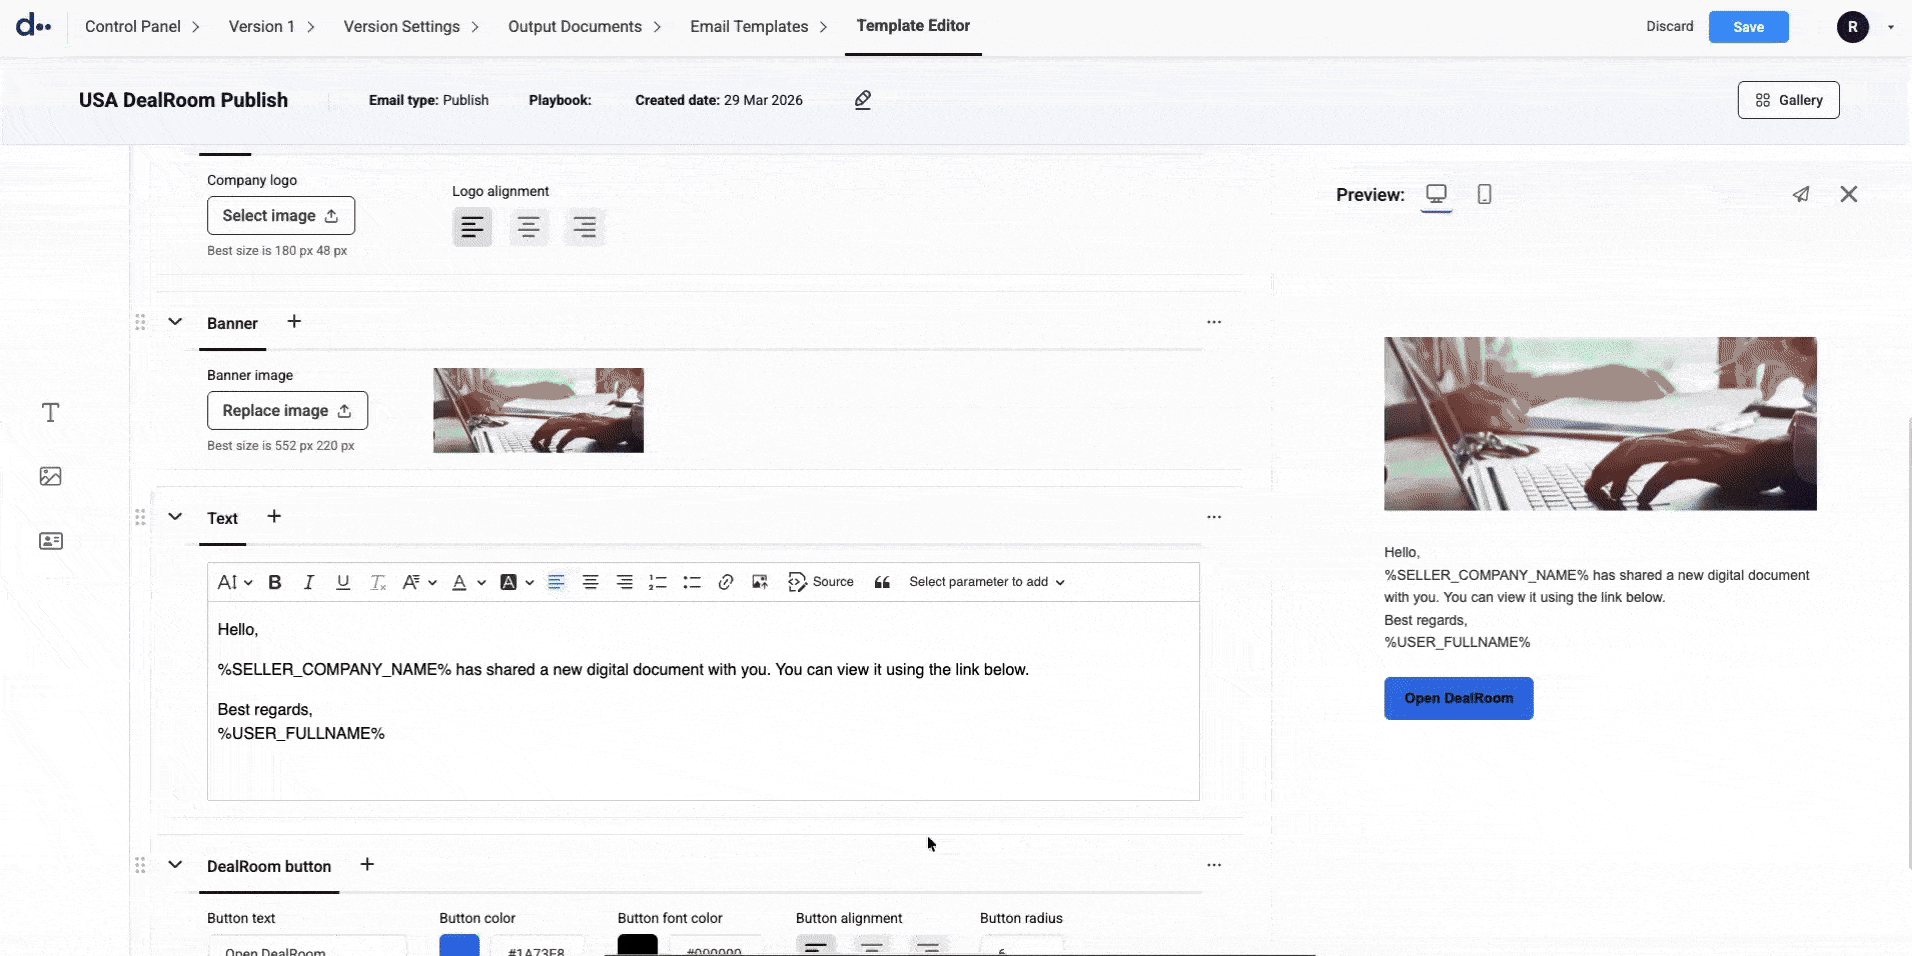Align text right in editor
1912x956 pixels.
tap(624, 582)
